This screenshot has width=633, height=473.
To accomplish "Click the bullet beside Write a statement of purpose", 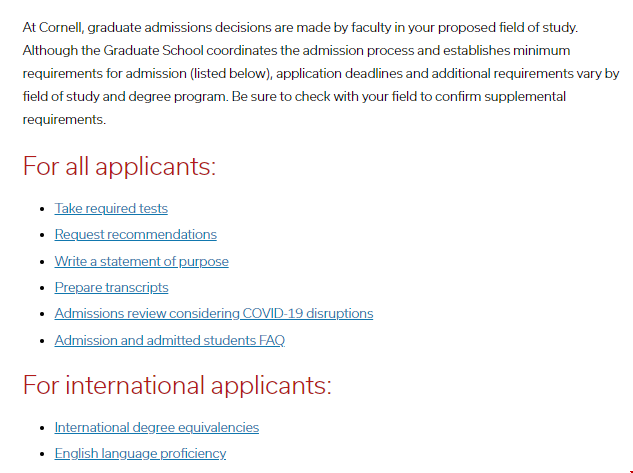I will coord(42,262).
